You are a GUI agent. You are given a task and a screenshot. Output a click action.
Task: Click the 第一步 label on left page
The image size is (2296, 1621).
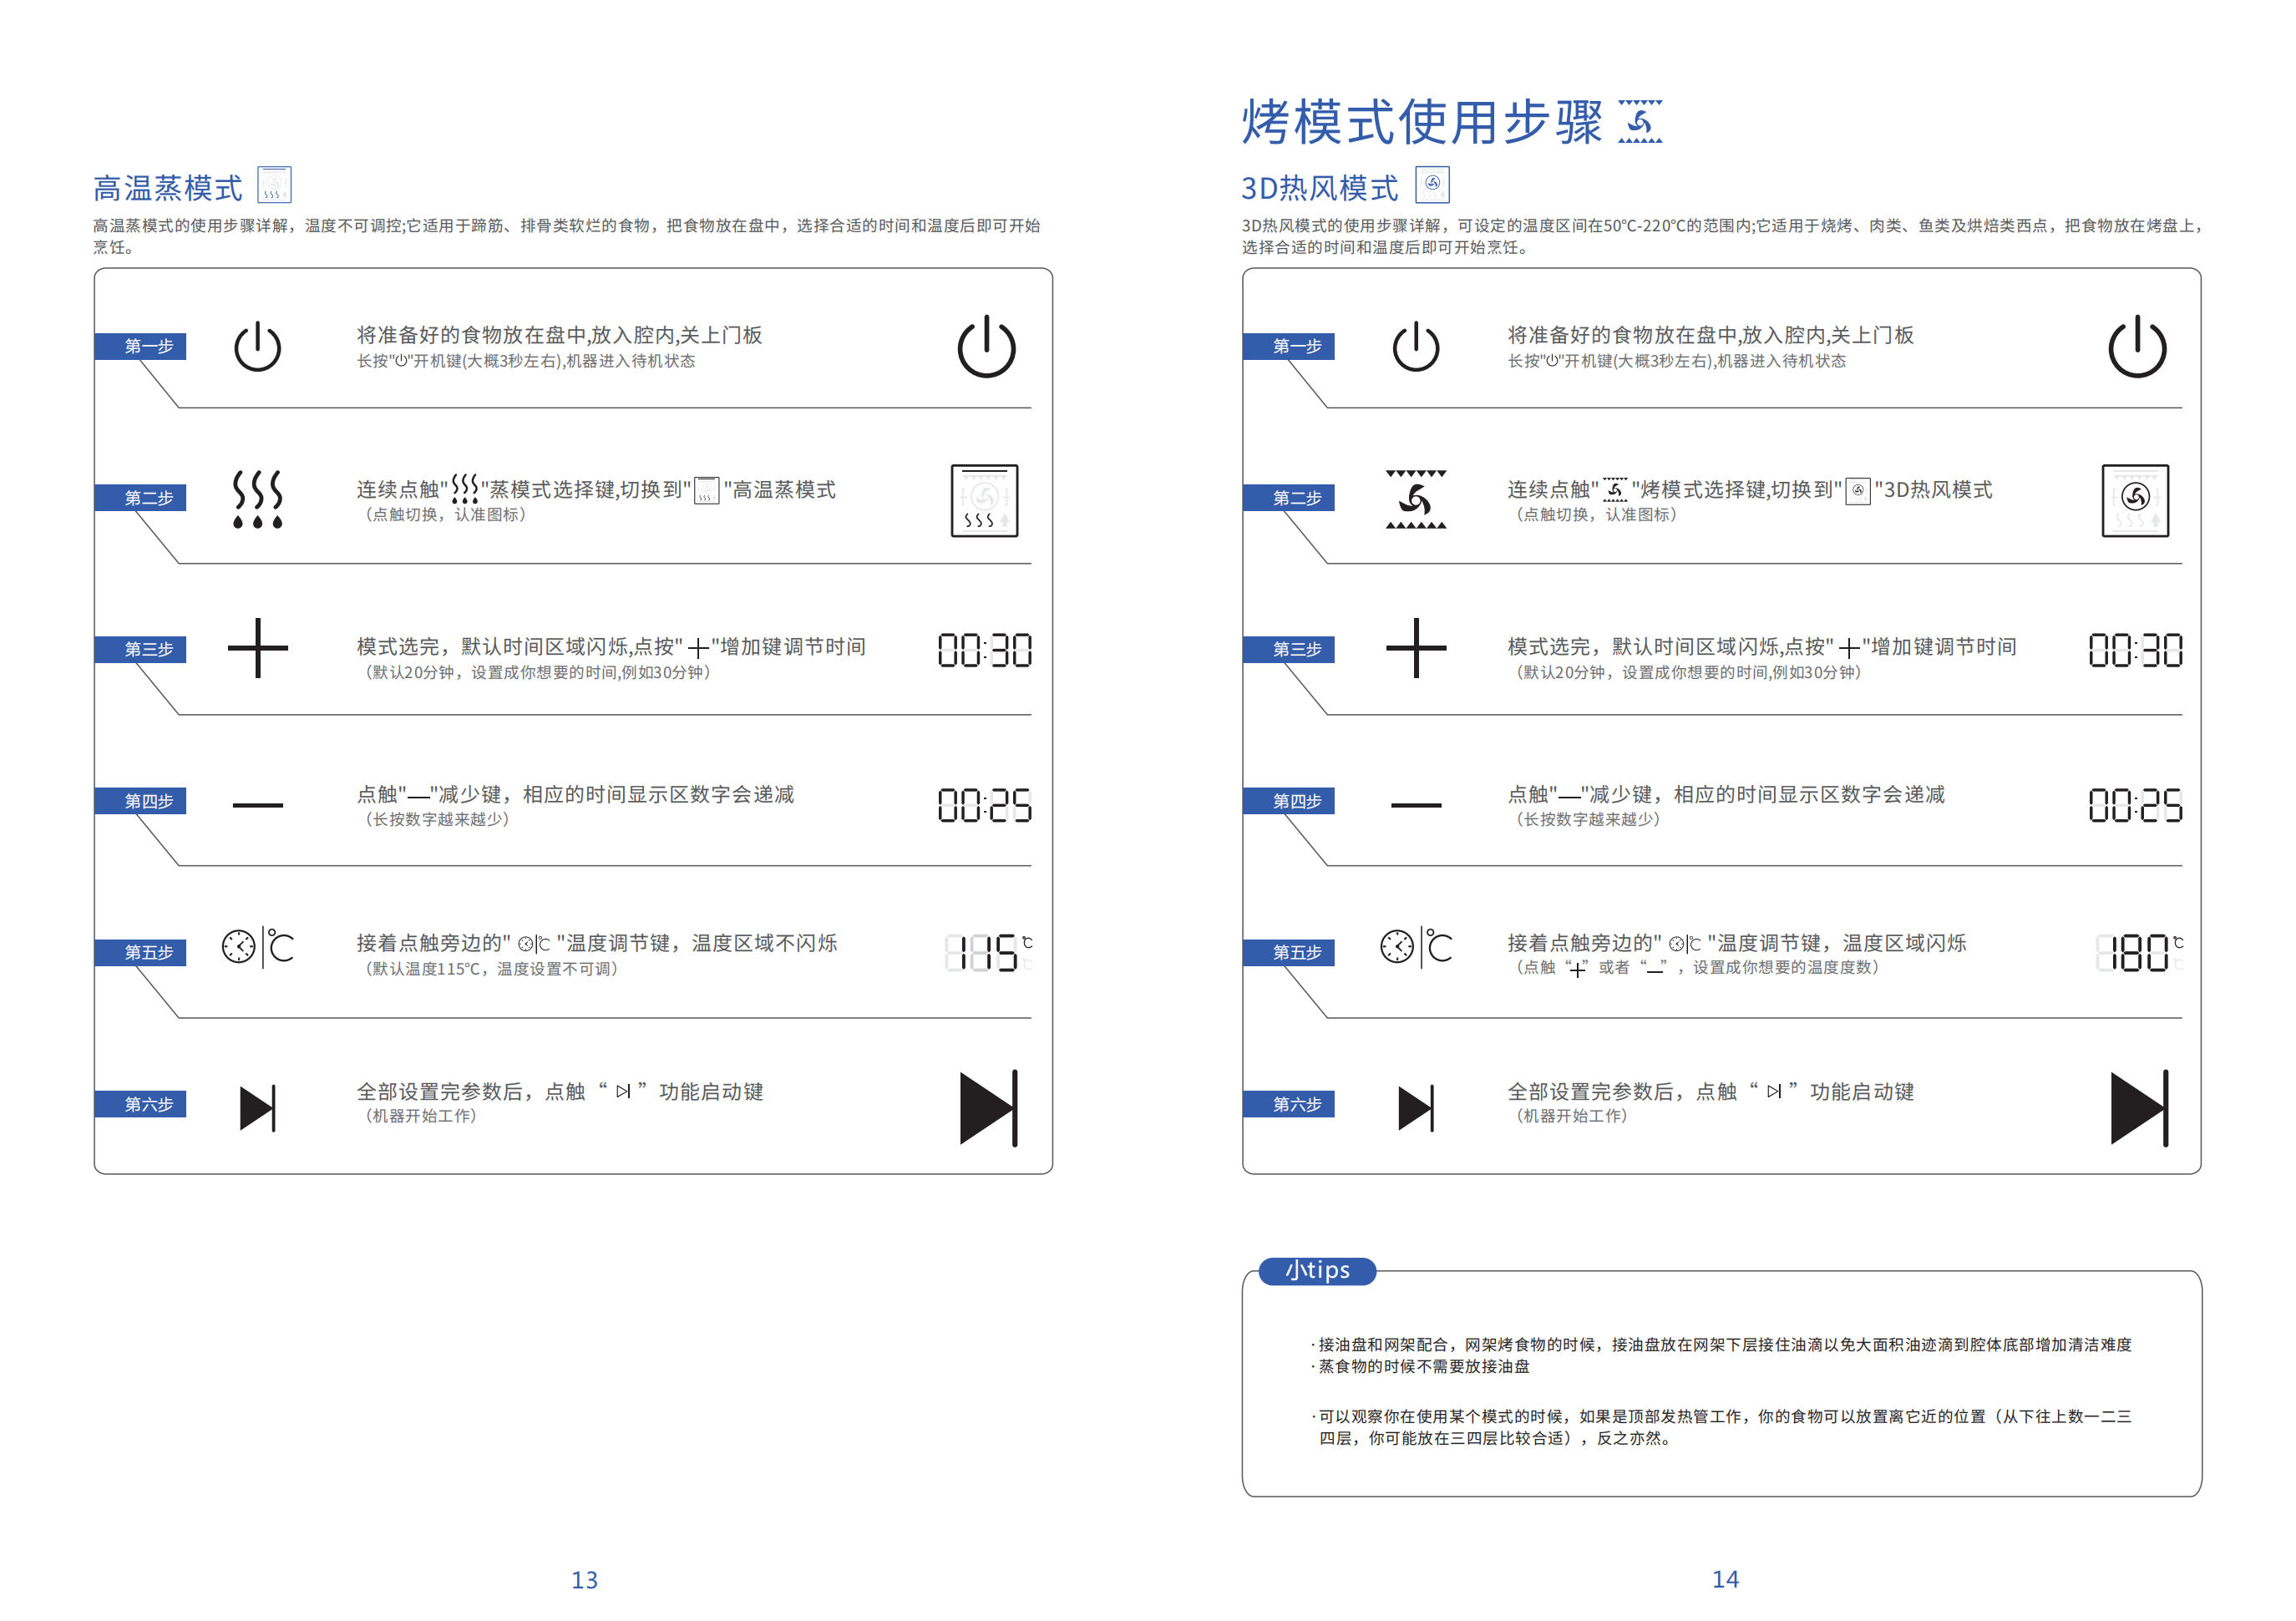(148, 346)
